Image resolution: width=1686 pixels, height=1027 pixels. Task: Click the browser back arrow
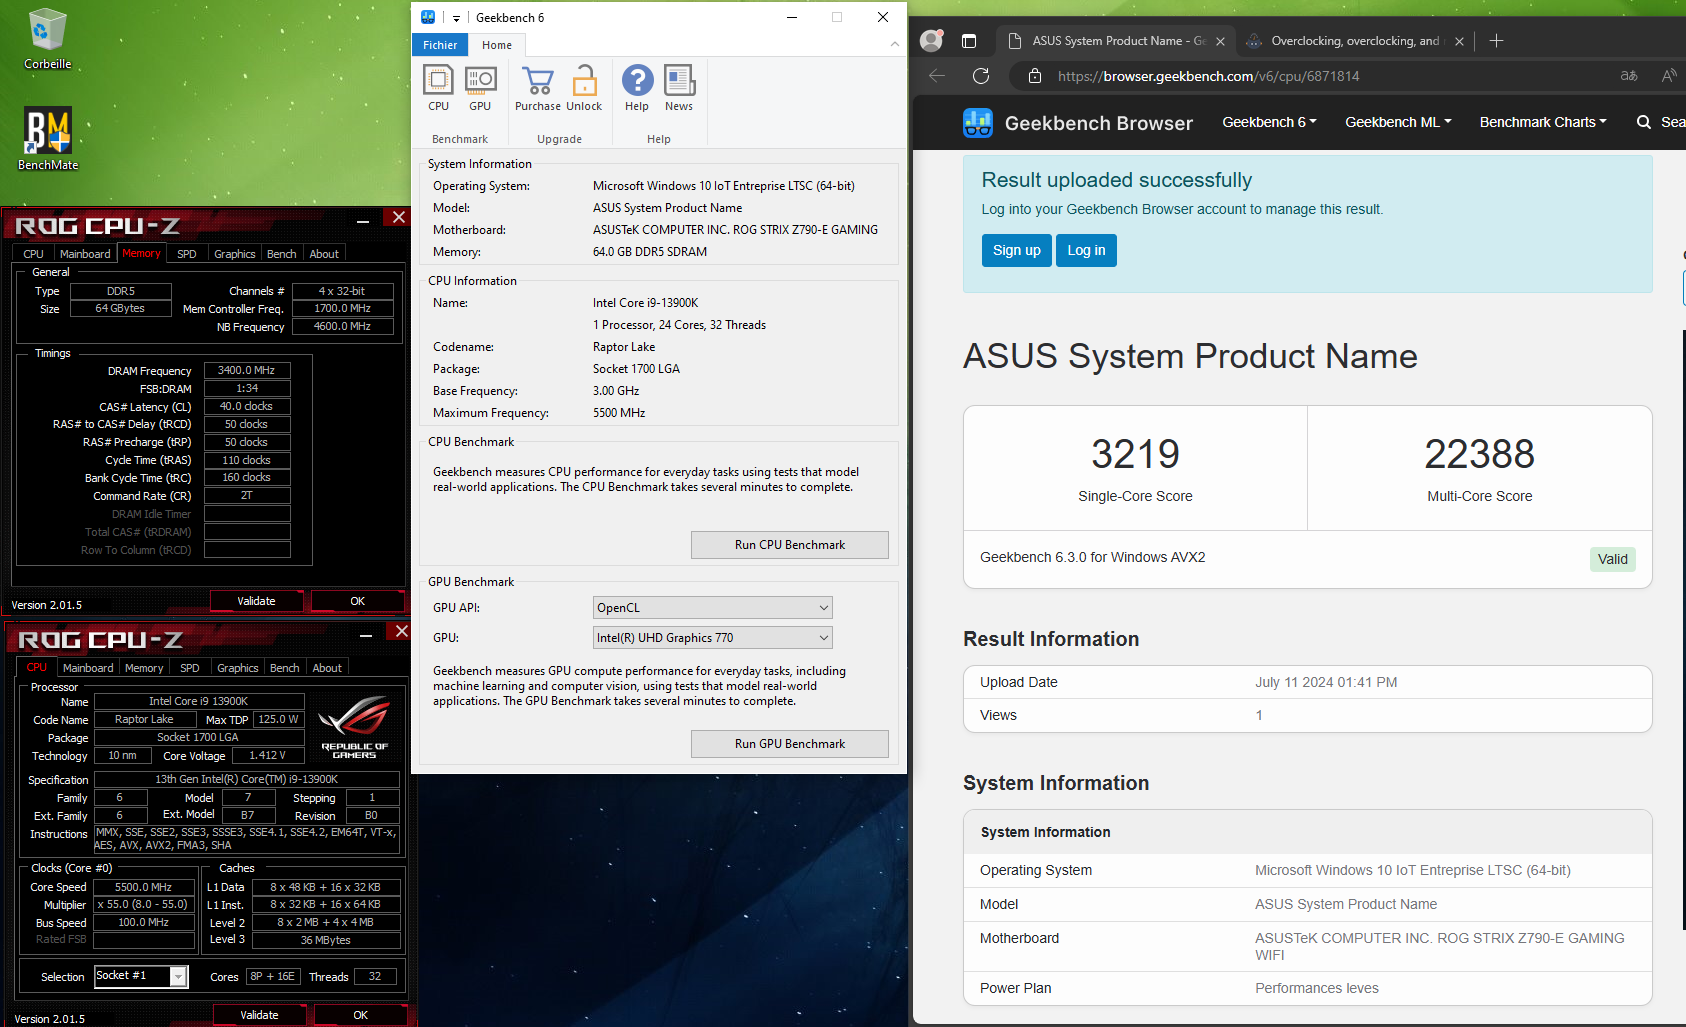click(x=937, y=76)
